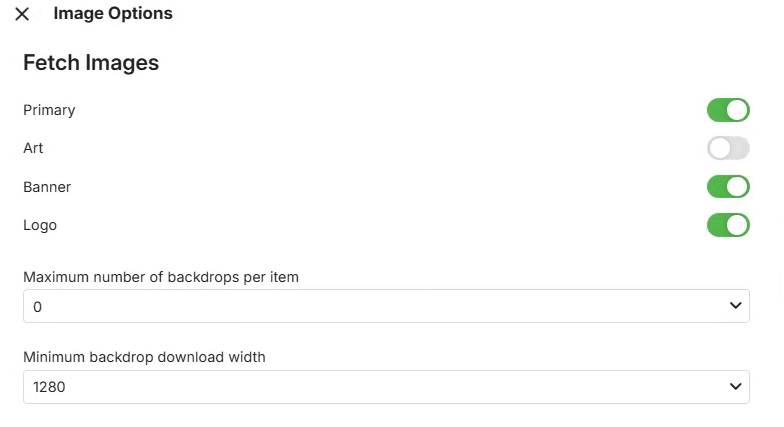Viewport: 784px width, 427px height.
Task: Switch off the Logo toggle
Action: point(728,225)
